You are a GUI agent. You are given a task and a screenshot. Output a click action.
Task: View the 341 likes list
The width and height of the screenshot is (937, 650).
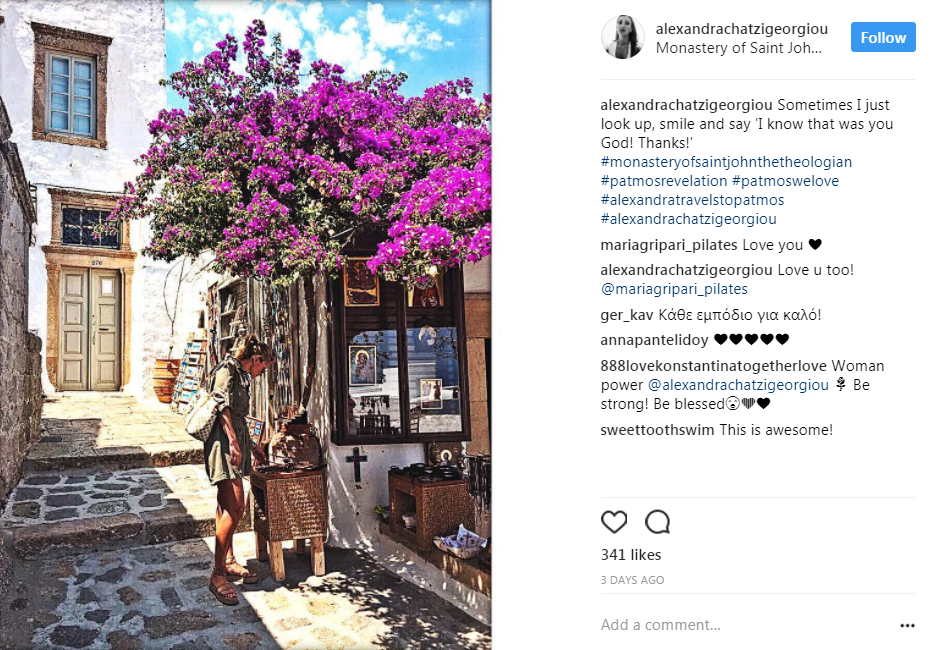631,555
